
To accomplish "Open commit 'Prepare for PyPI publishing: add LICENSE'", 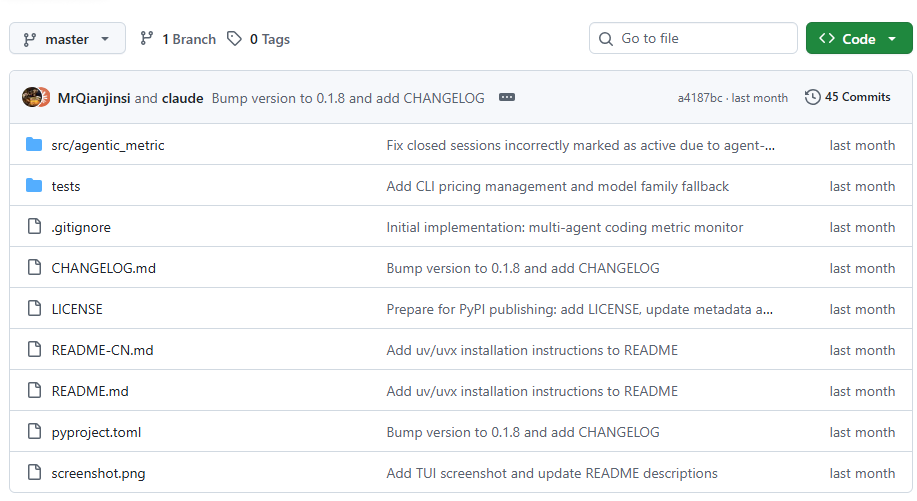I will 580,309.
